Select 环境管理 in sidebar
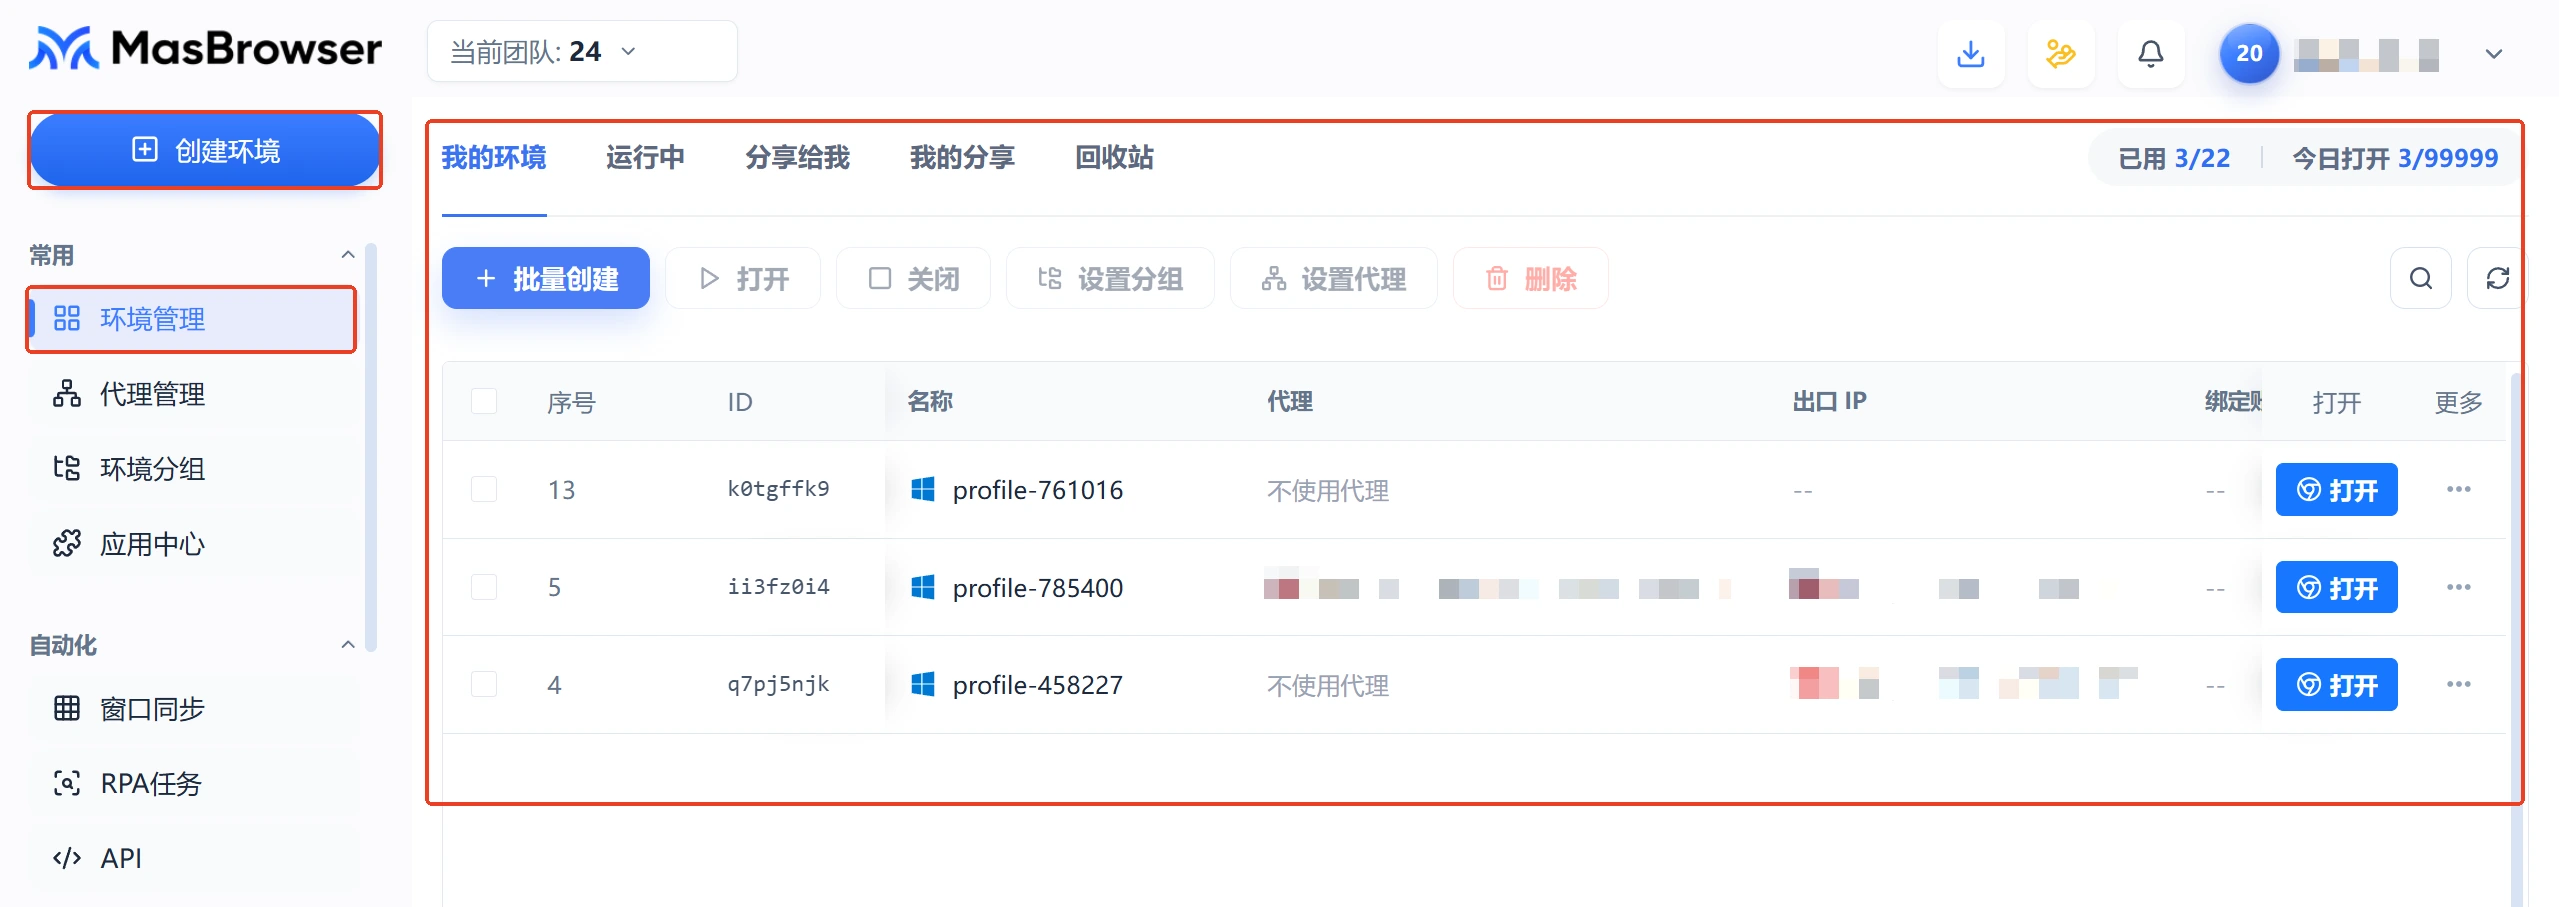The width and height of the screenshot is (2559, 907). click(192, 319)
